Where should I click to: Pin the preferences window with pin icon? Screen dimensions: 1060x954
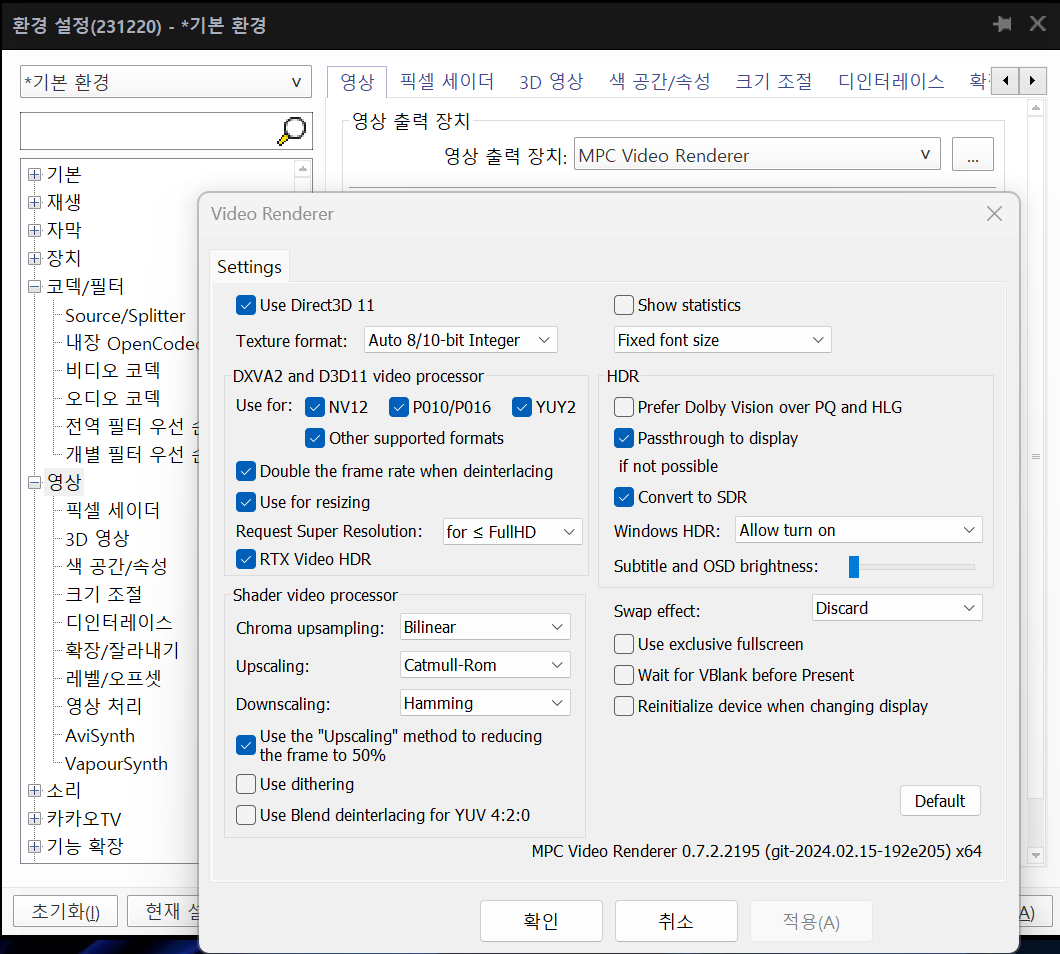point(1003,24)
